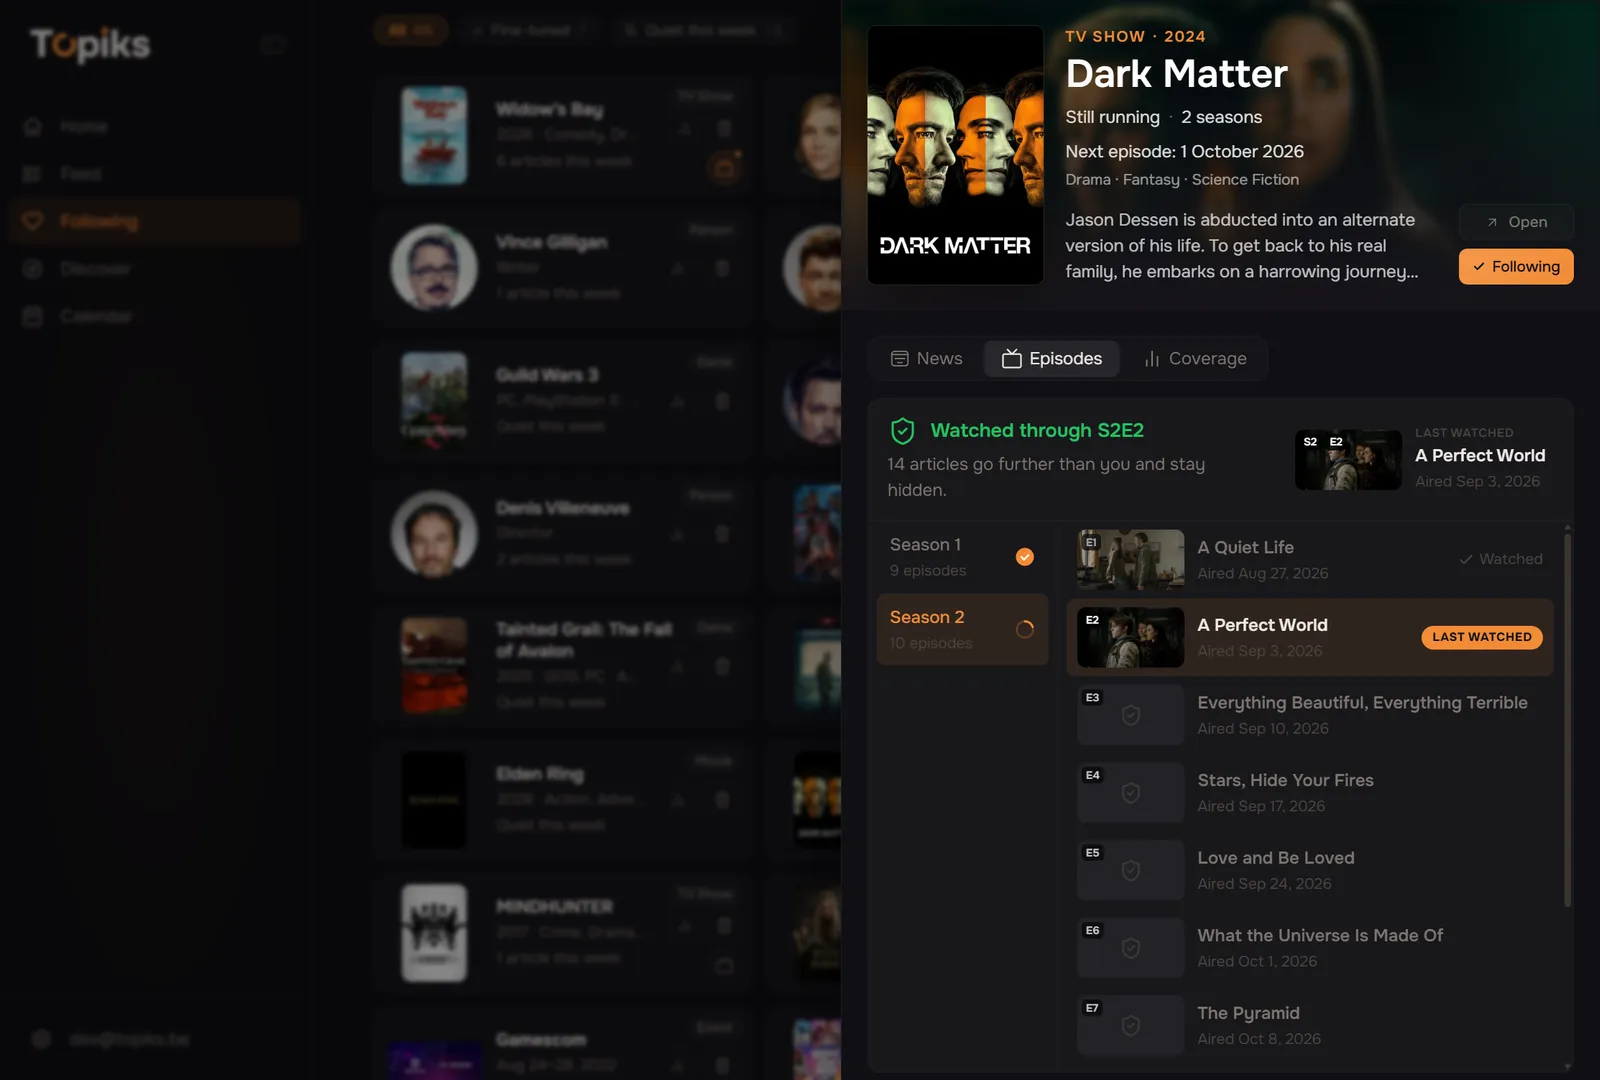Image resolution: width=1600 pixels, height=1080 pixels.
Task: Click 'Aired Oct 1, 2026' date text
Action: [1257, 962]
